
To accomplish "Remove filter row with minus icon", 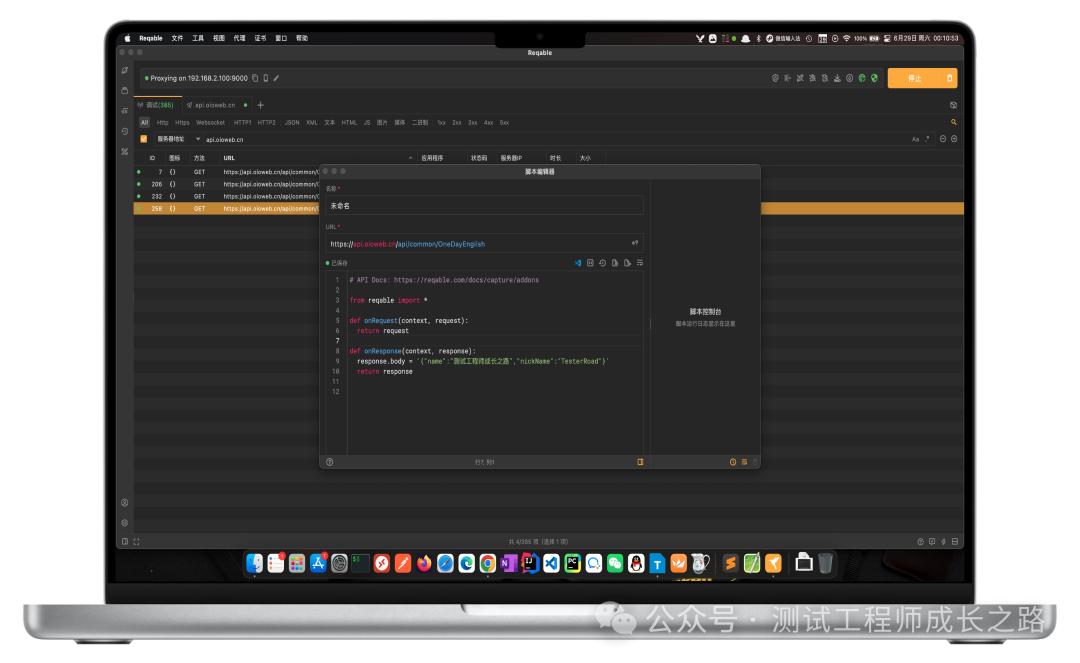I will click(943, 139).
